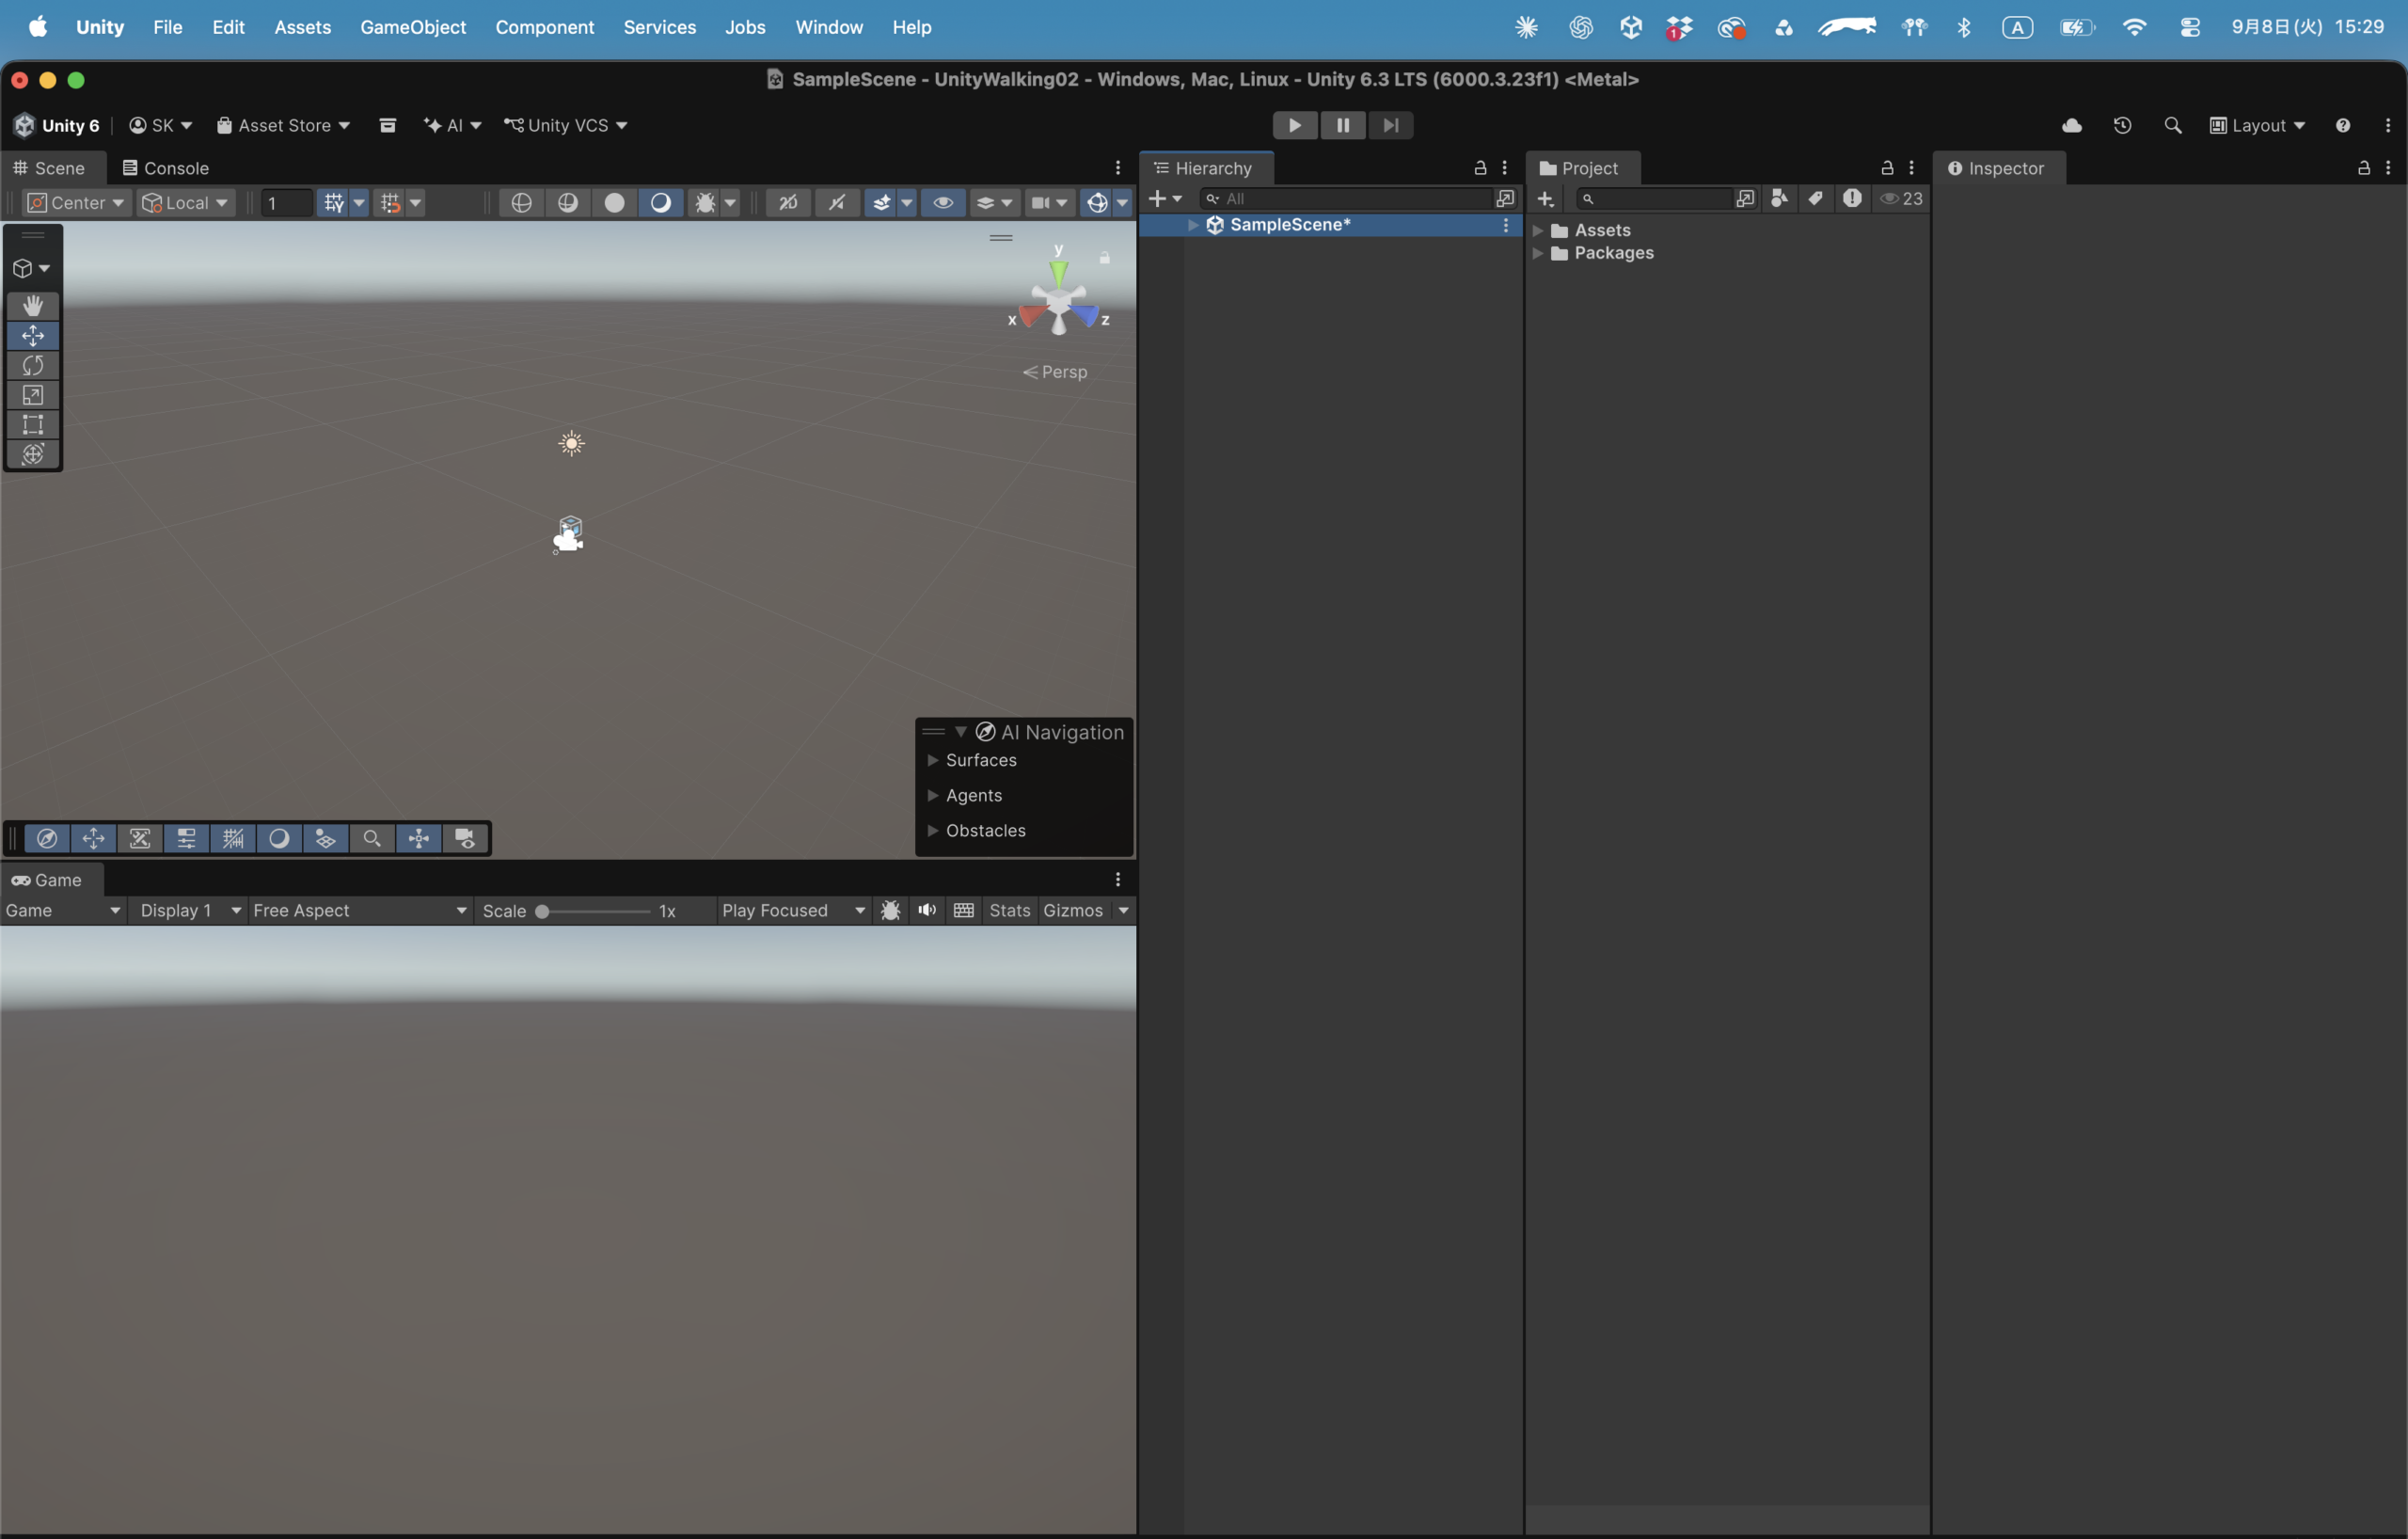Image resolution: width=2408 pixels, height=1539 pixels.
Task: Toggle hidden packages visibility count 23
Action: click(x=1901, y=199)
